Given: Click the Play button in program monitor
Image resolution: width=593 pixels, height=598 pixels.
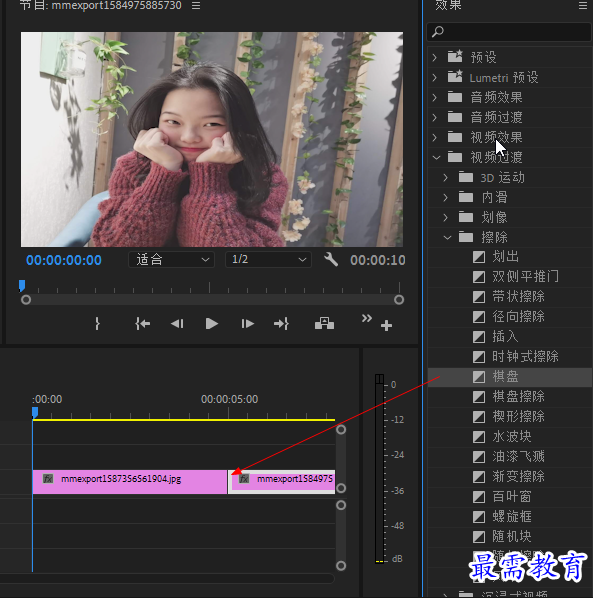Looking at the screenshot, I should pyautogui.click(x=211, y=324).
